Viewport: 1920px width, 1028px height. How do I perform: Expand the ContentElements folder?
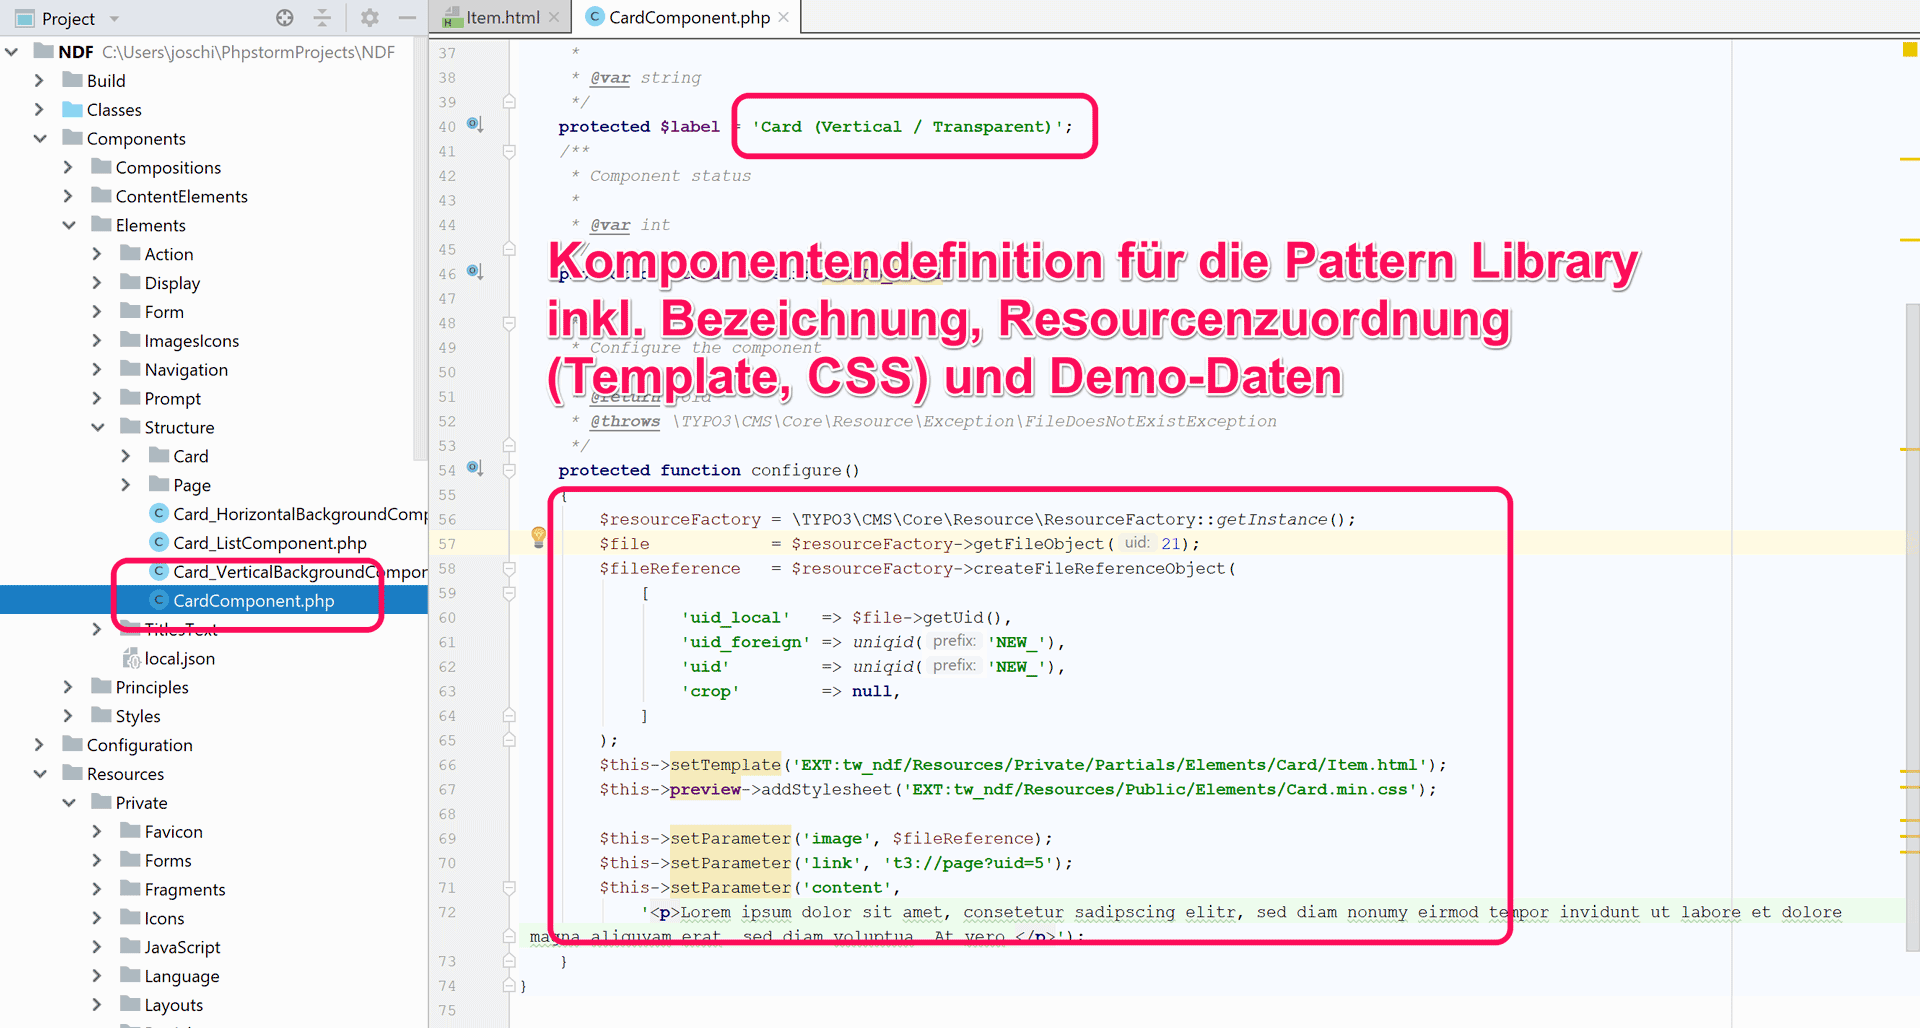click(x=68, y=196)
